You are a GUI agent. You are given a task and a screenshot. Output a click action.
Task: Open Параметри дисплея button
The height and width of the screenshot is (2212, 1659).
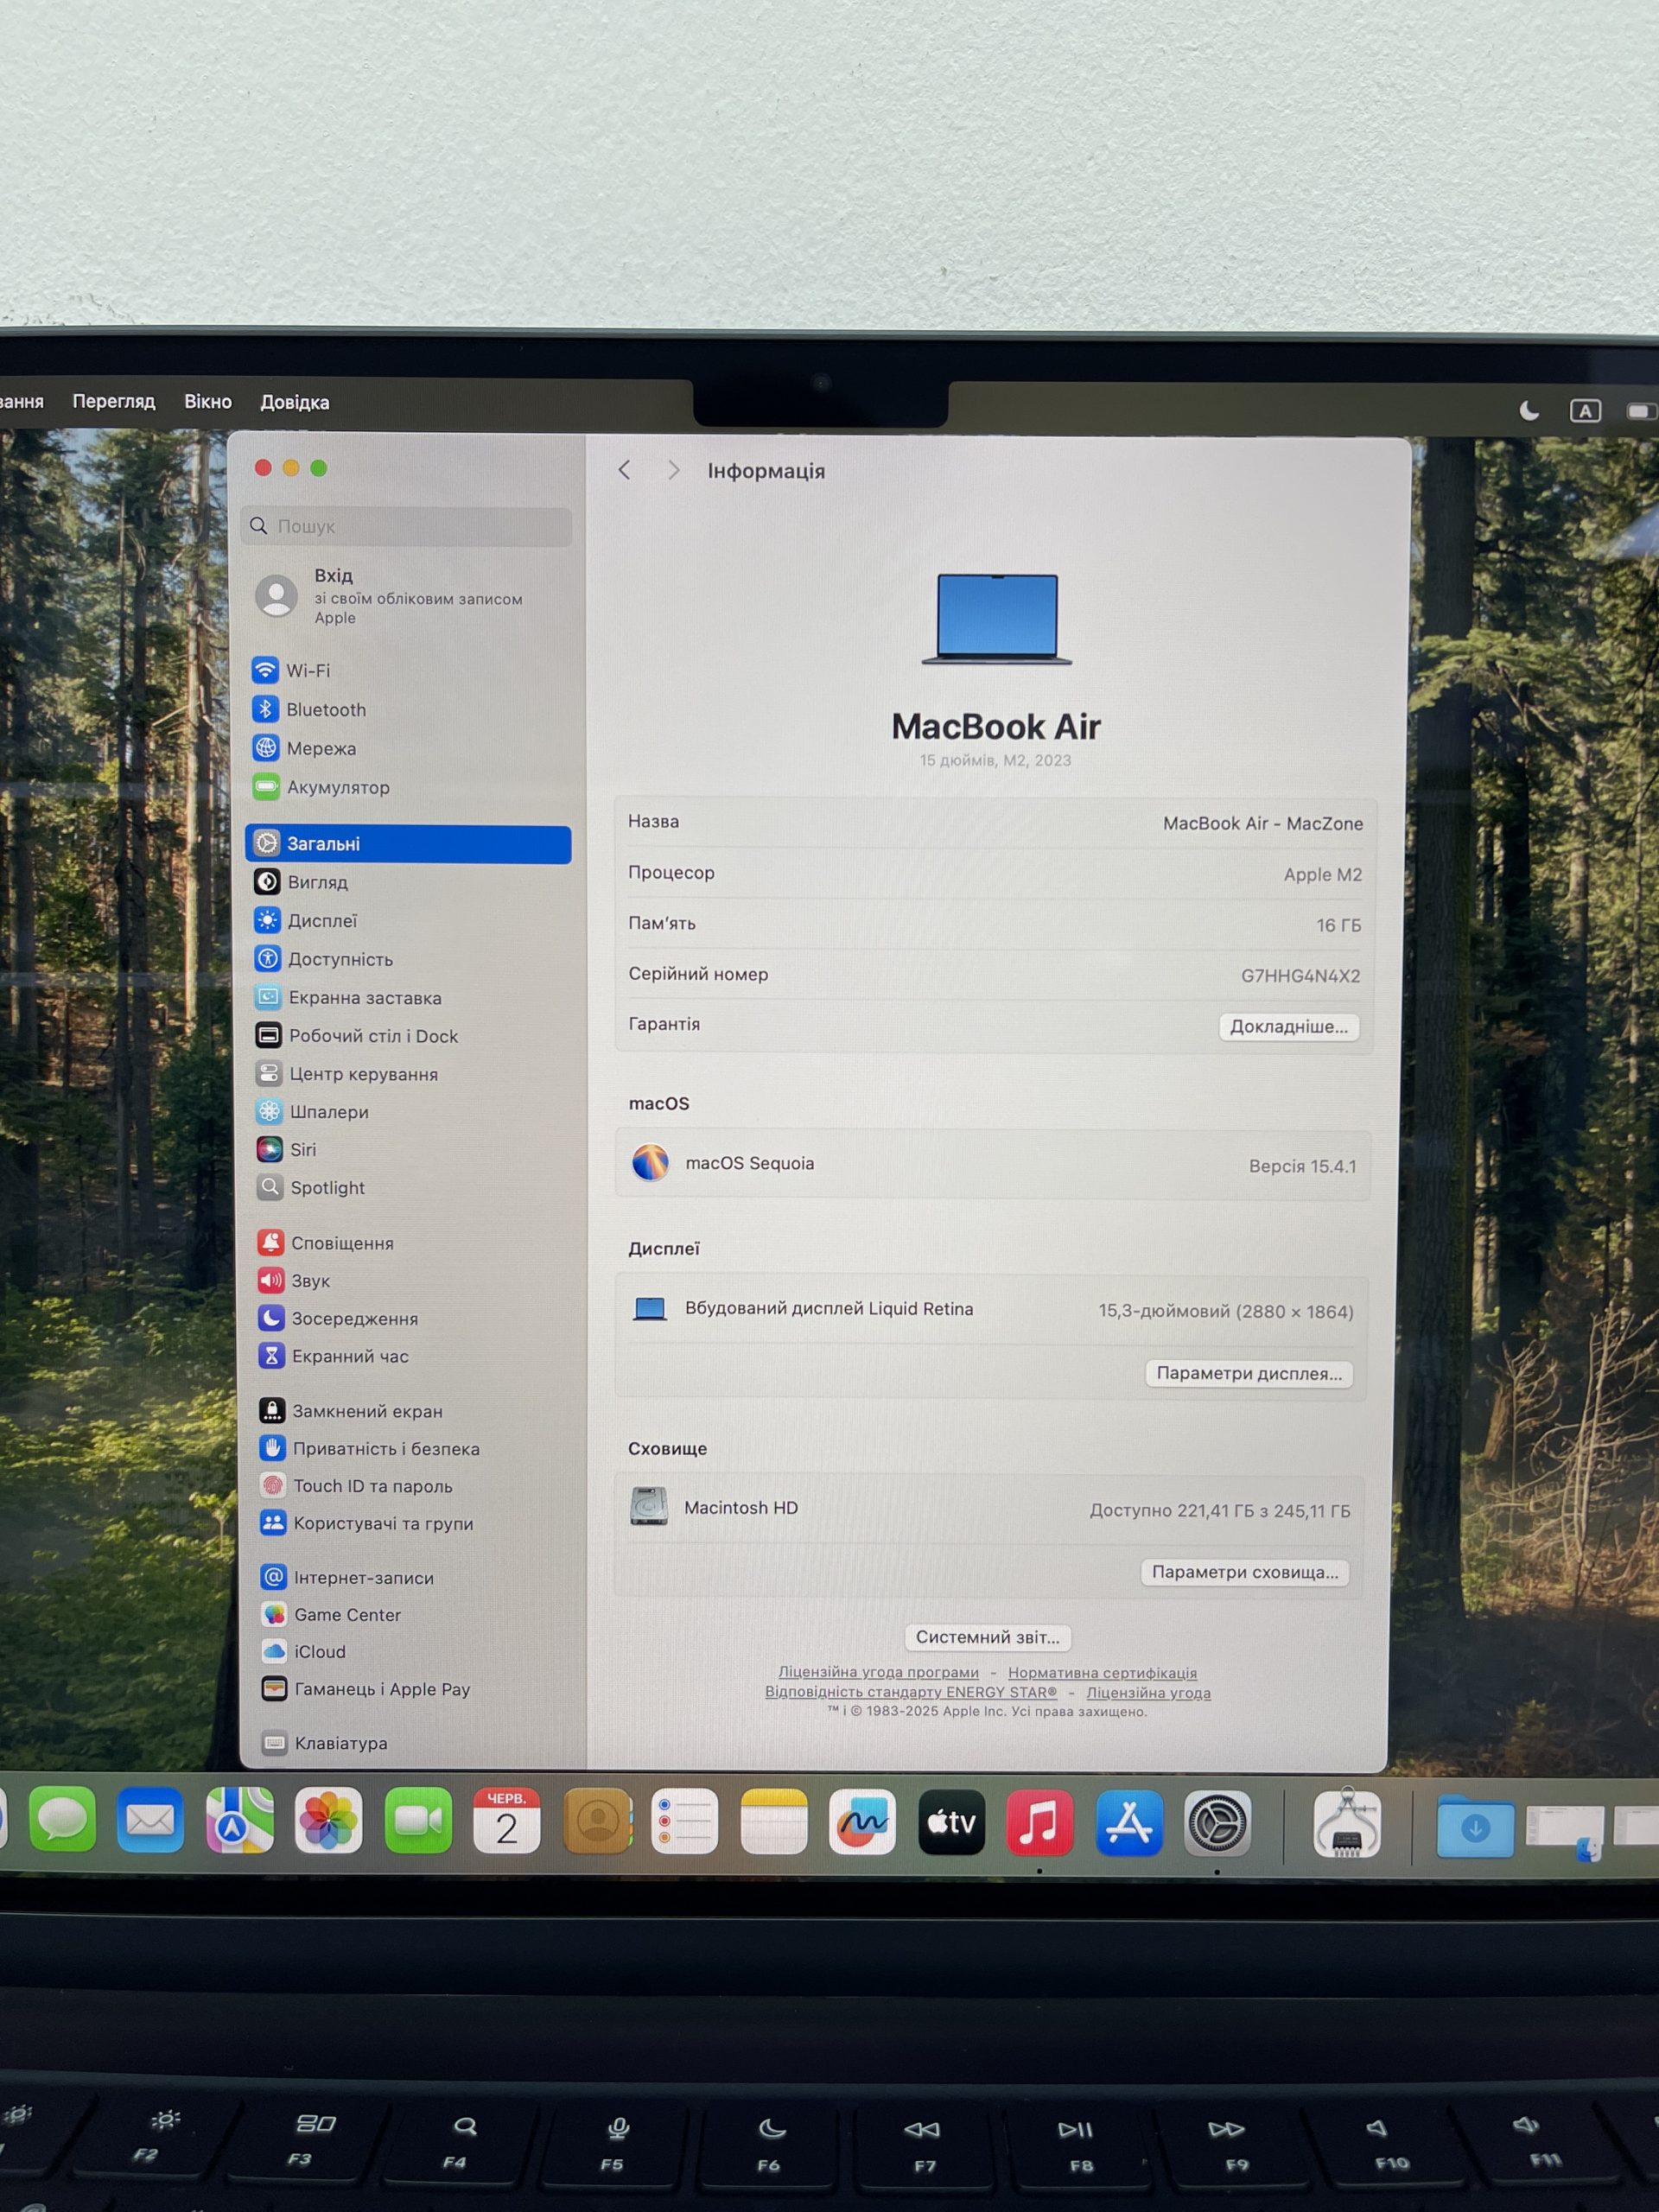(x=1249, y=1374)
